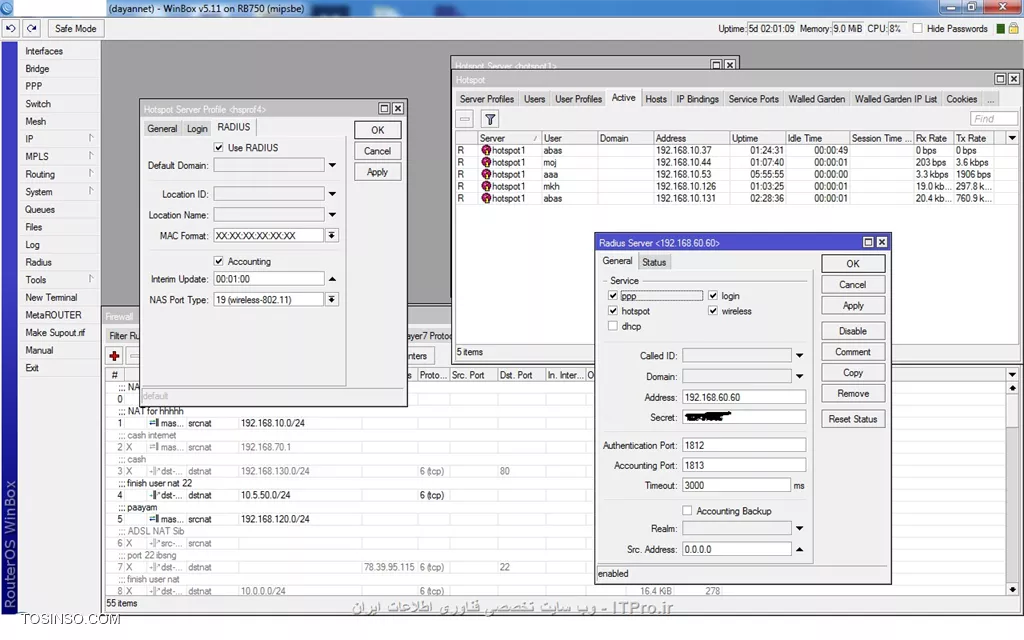Screen dimensions: 1024x640
Task: Open the NAS Port Type dropdown
Action: 332,299
